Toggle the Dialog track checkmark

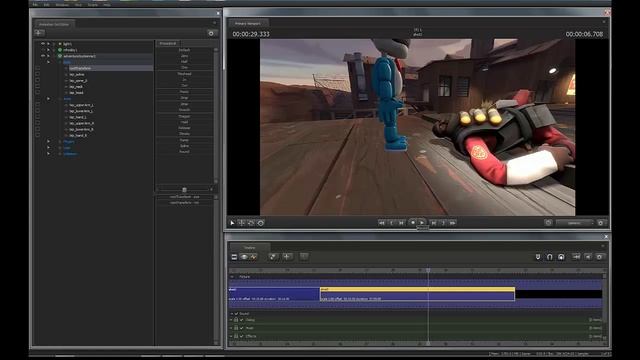(x=242, y=320)
